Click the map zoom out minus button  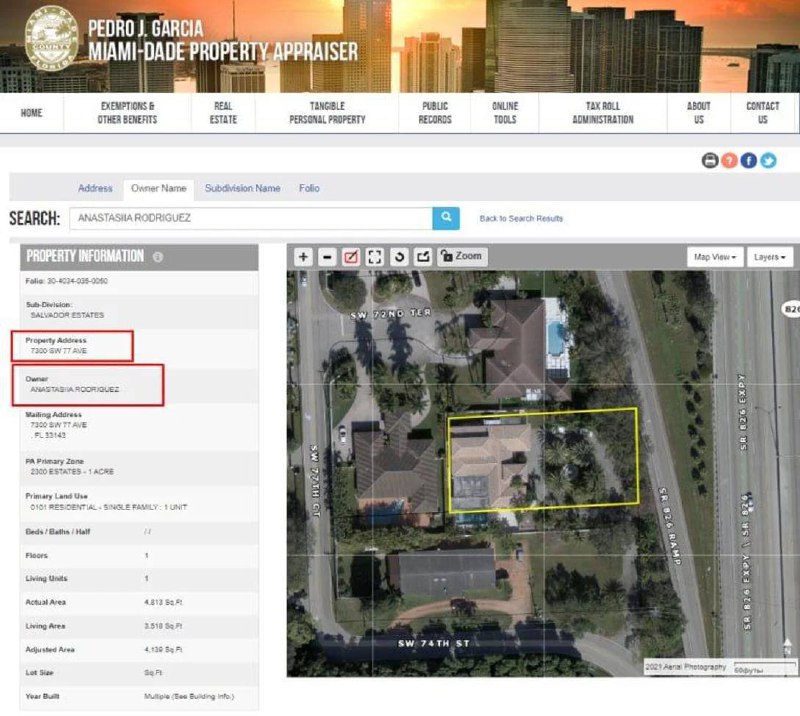pos(327,257)
